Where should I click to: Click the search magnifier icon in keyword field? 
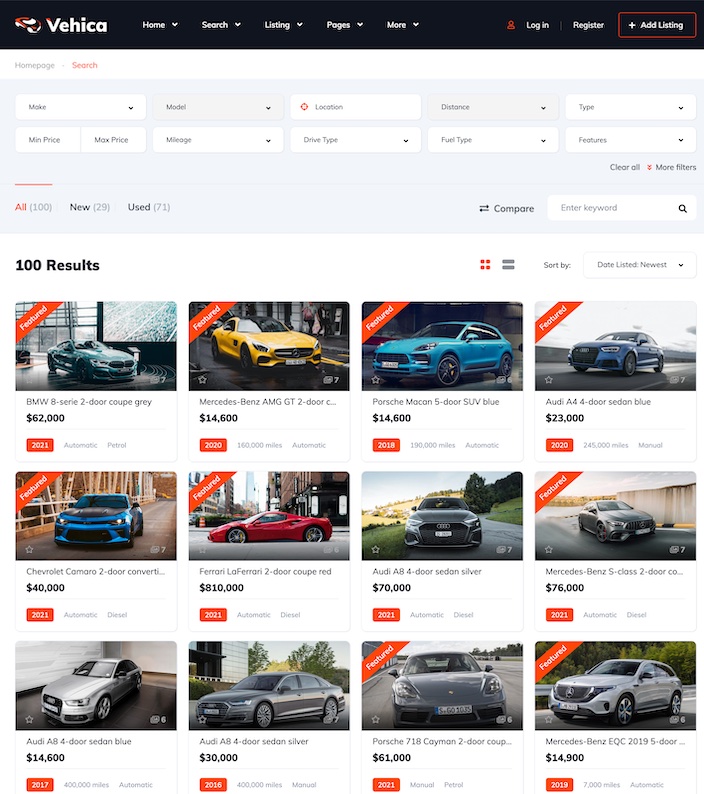coord(683,209)
